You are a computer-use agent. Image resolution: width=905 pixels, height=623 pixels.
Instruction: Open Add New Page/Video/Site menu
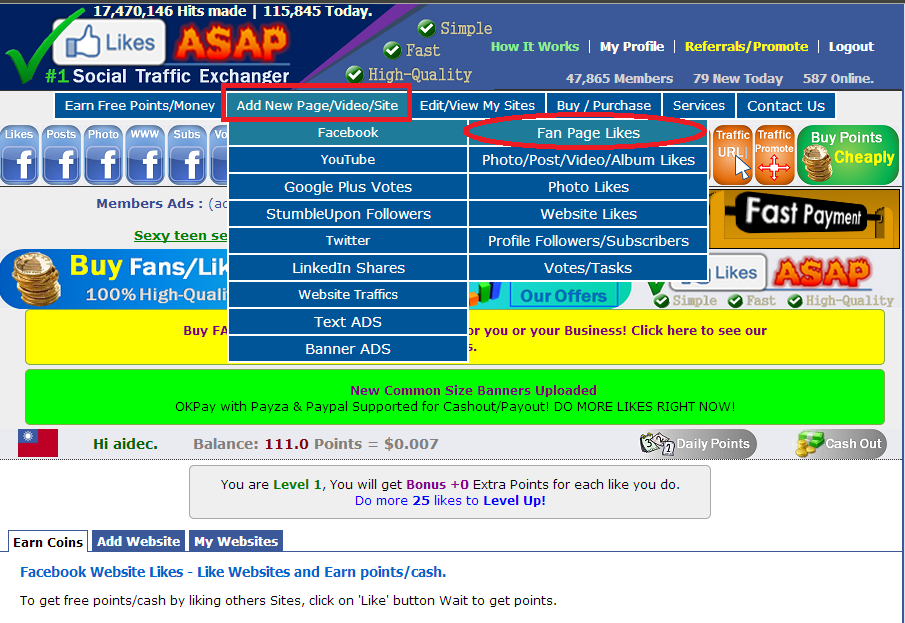click(317, 106)
